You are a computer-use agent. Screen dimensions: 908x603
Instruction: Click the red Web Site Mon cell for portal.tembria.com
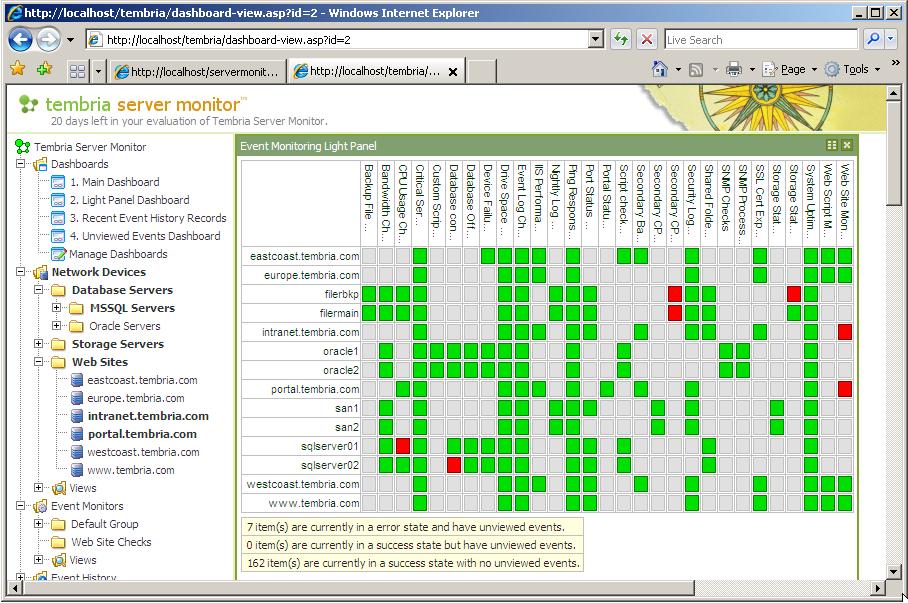(845, 389)
